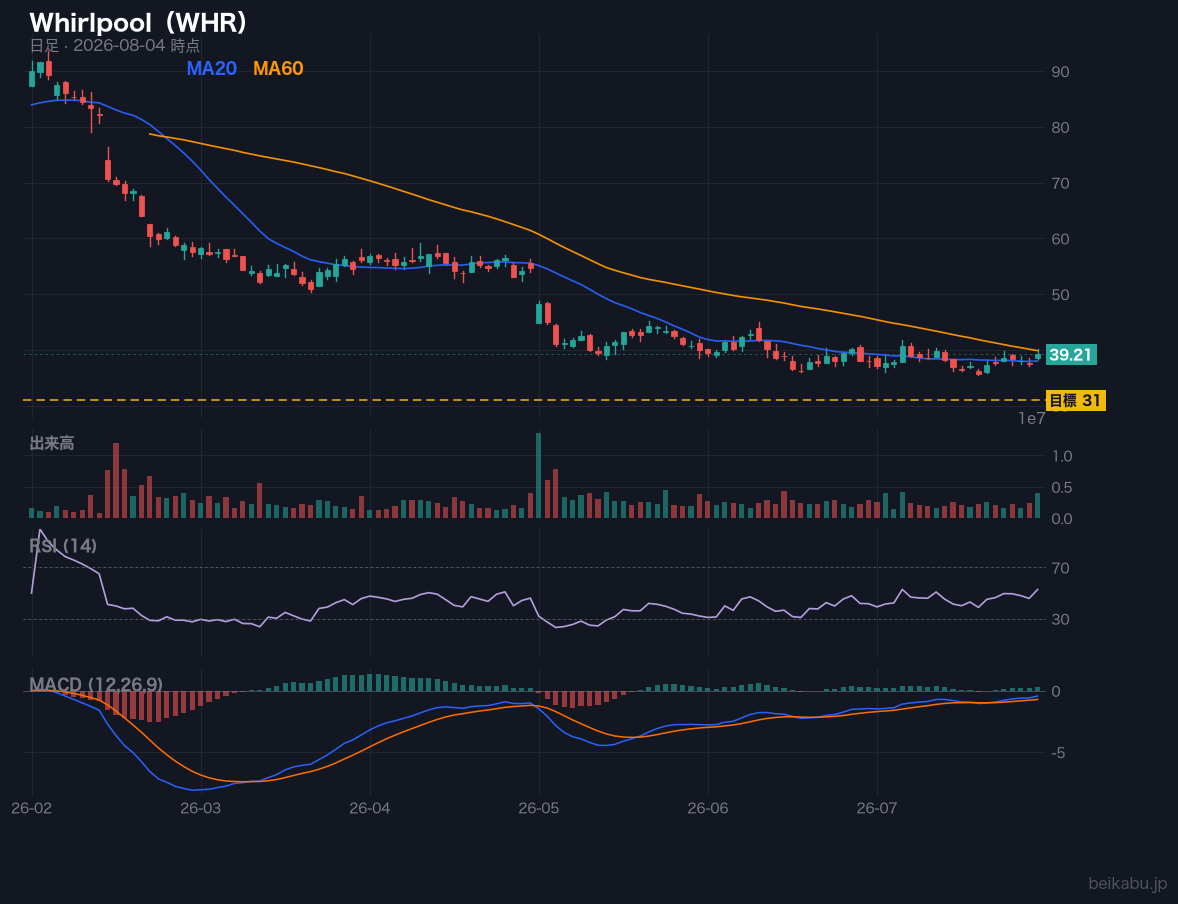Image resolution: width=1178 pixels, height=904 pixels.
Task: Click the 26-05 date axis label
Action: coord(539,809)
